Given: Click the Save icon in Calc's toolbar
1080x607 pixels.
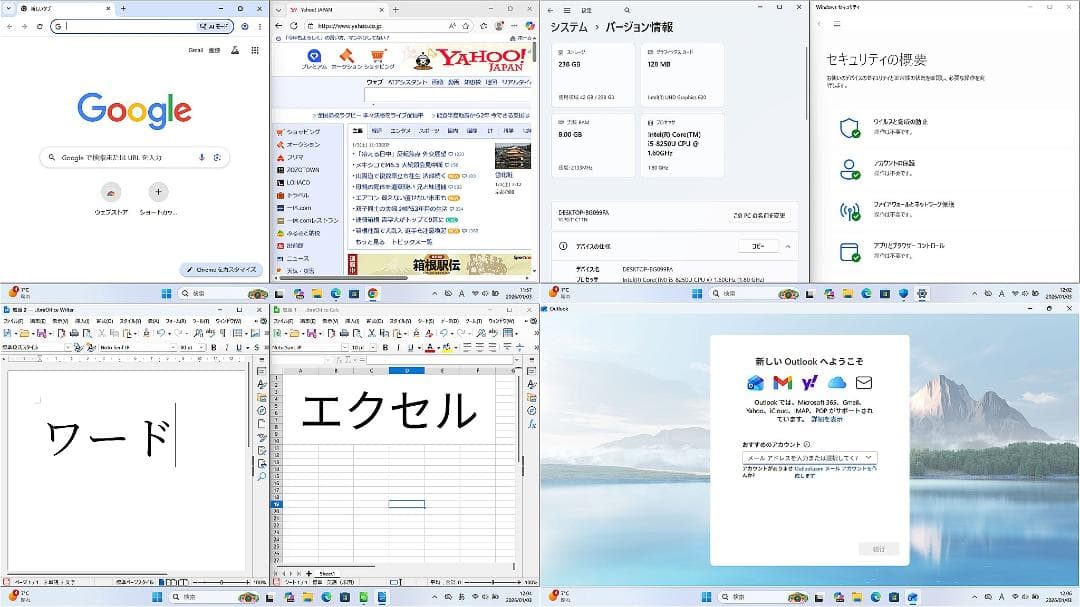Looking at the screenshot, I should [311, 332].
